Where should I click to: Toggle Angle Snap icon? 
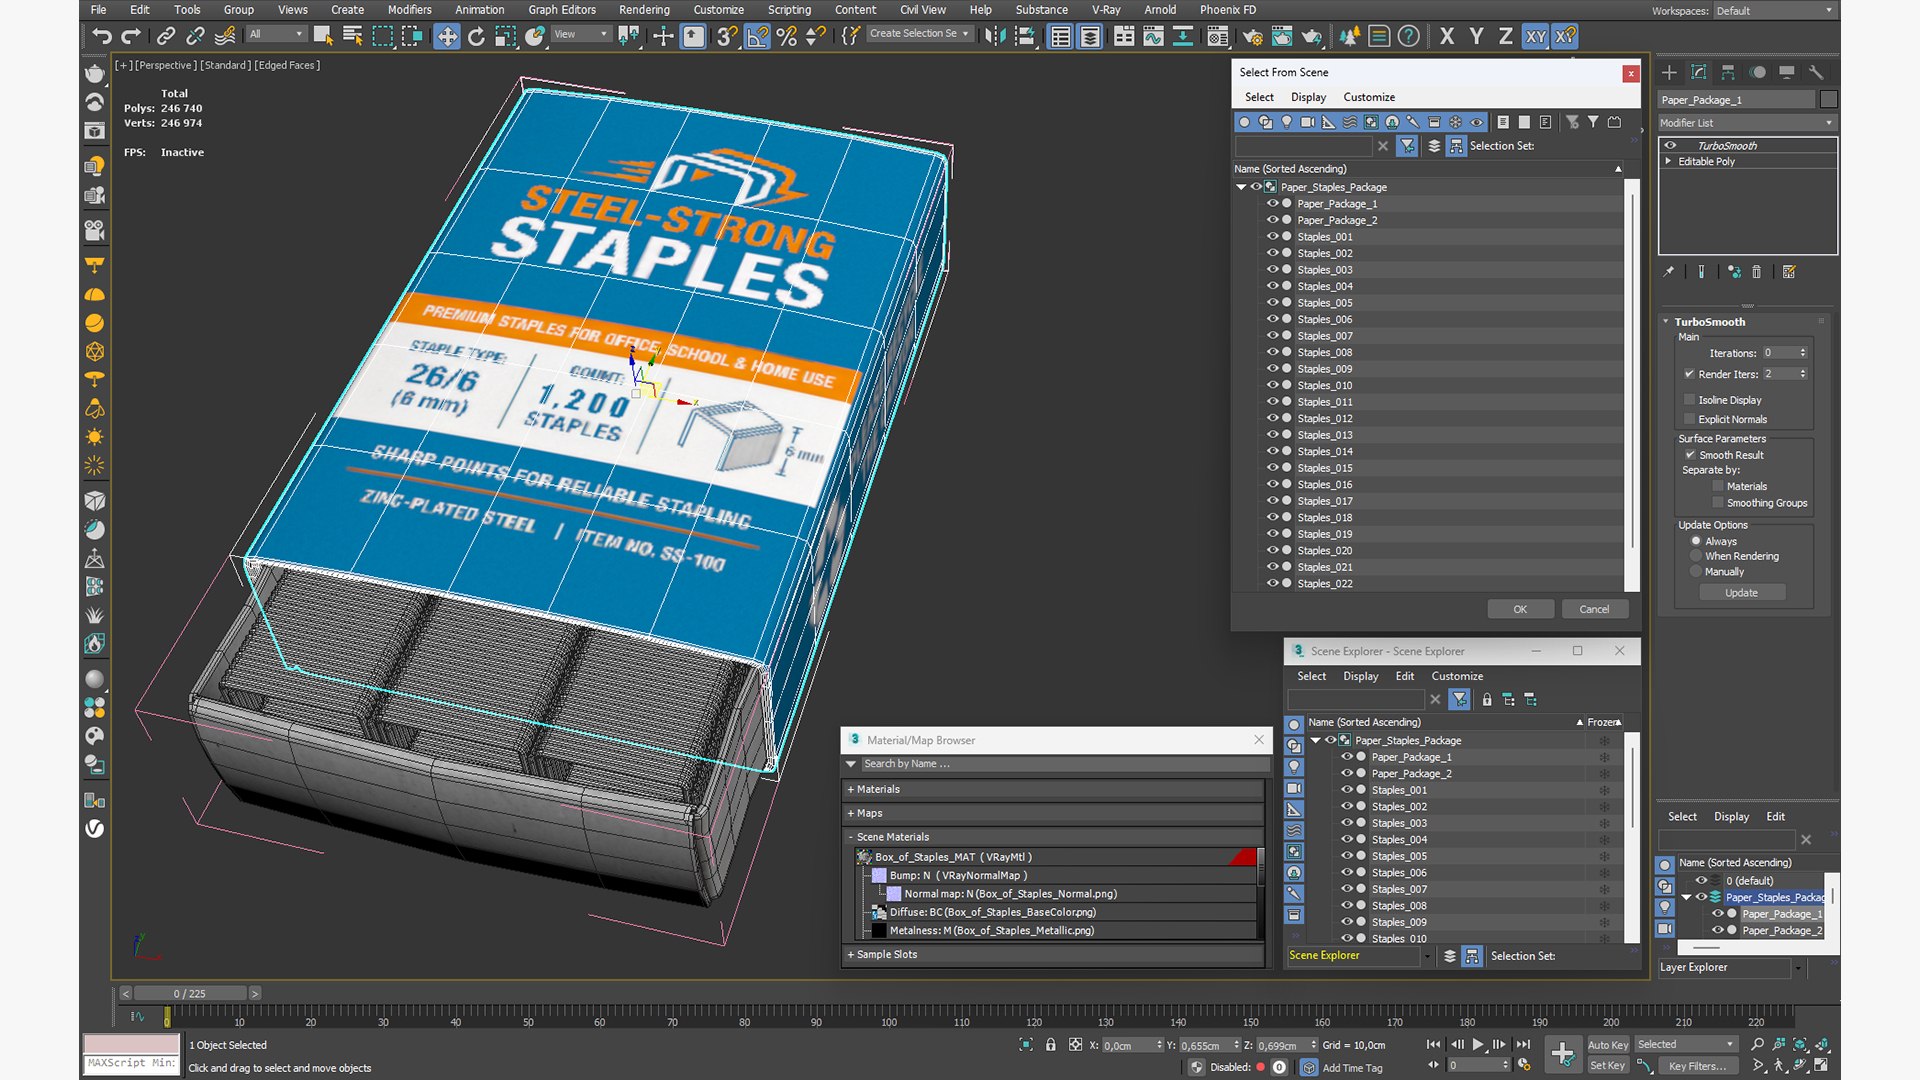pos(758,36)
